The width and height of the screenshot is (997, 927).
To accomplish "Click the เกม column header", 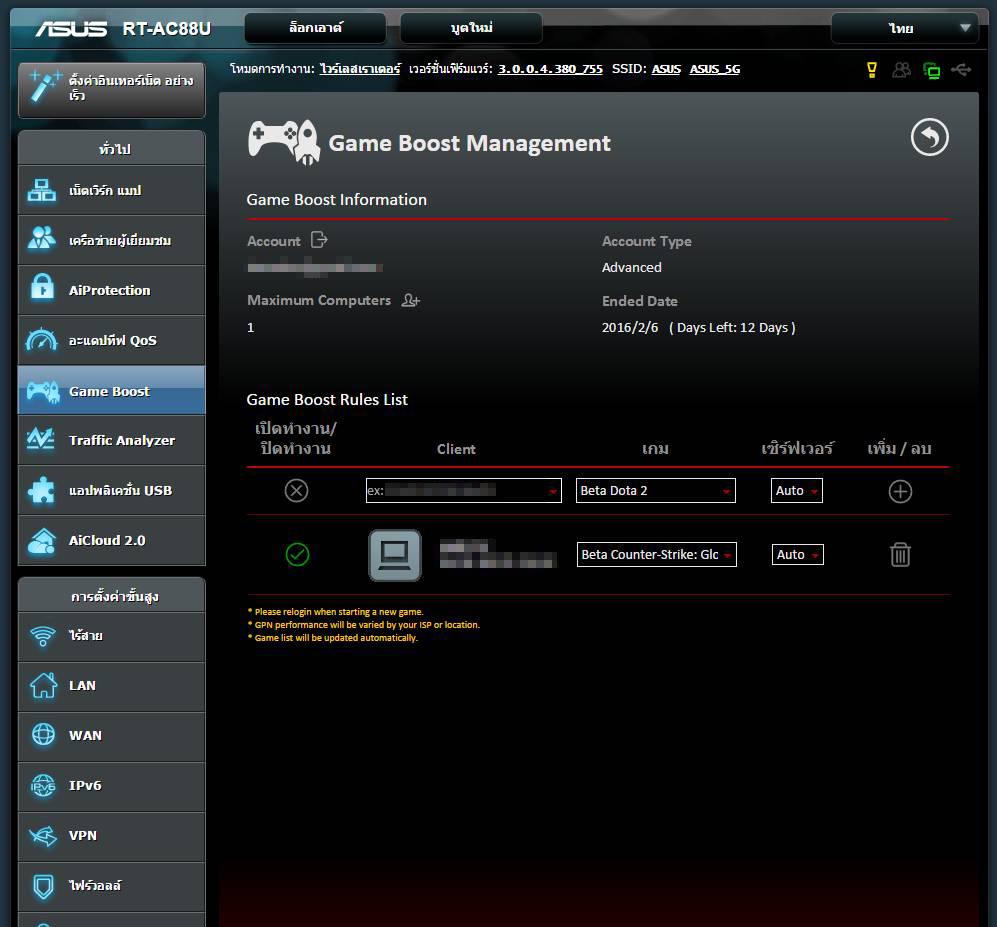I will click(655, 449).
